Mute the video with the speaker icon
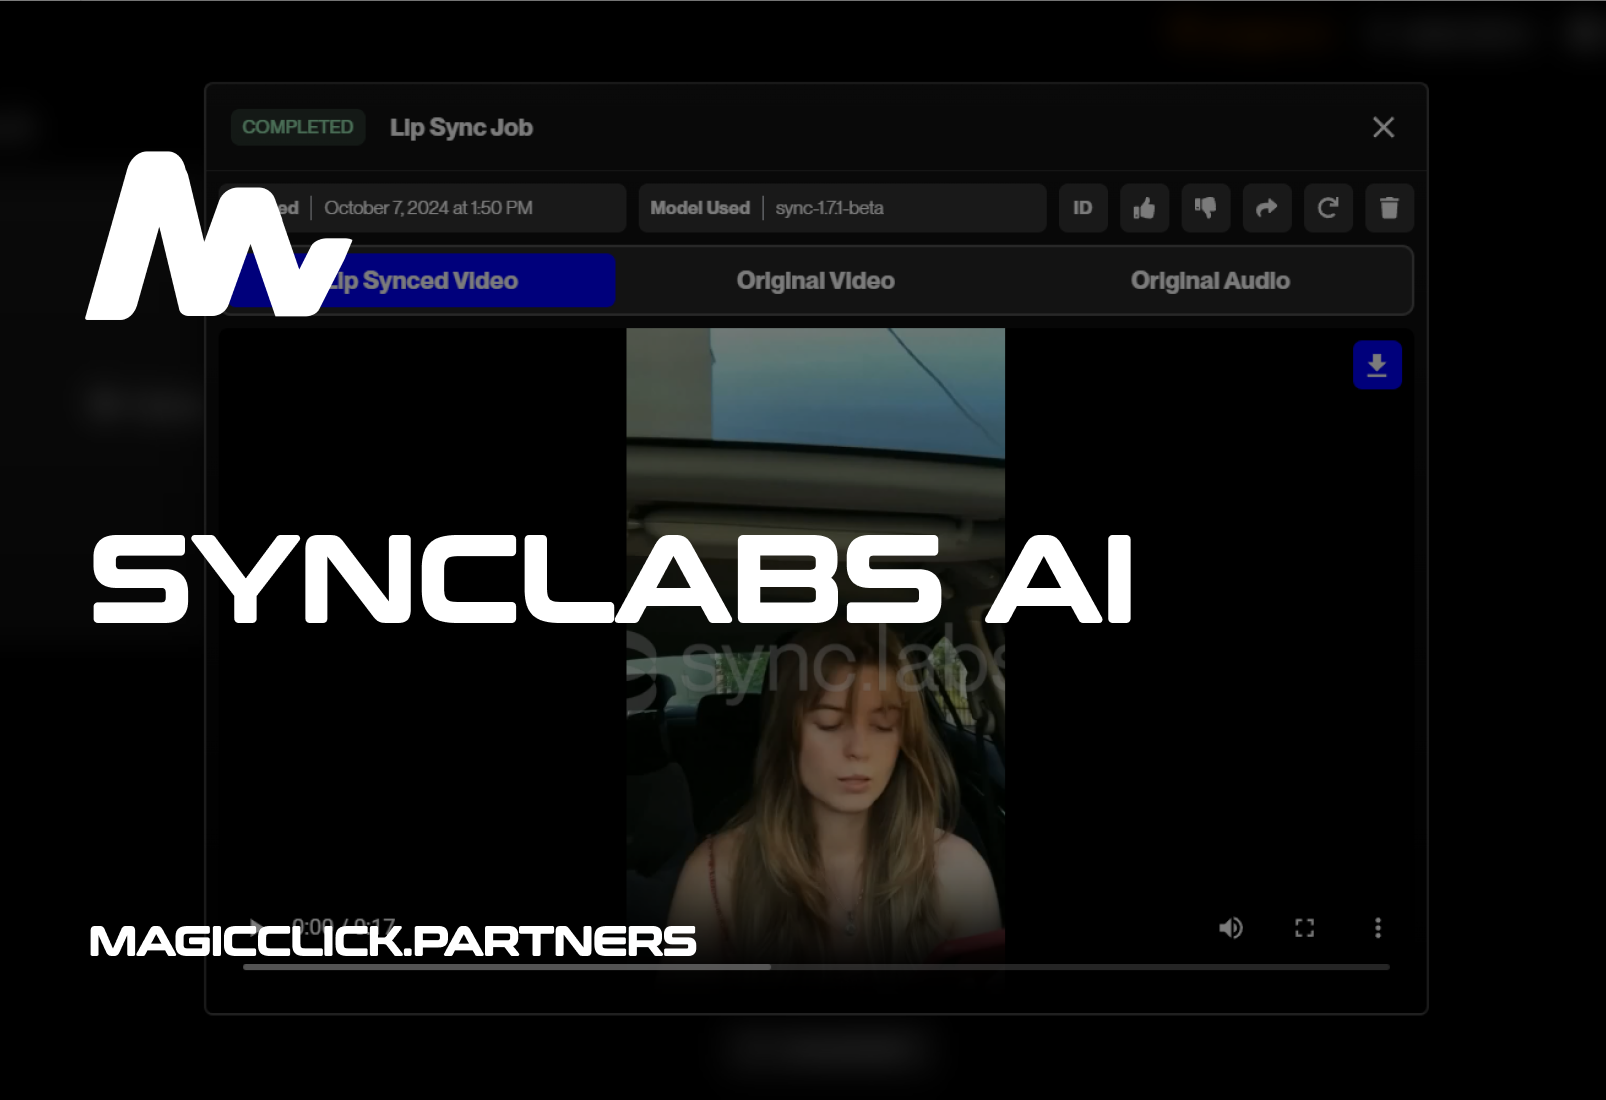Image resolution: width=1606 pixels, height=1100 pixels. click(1231, 928)
